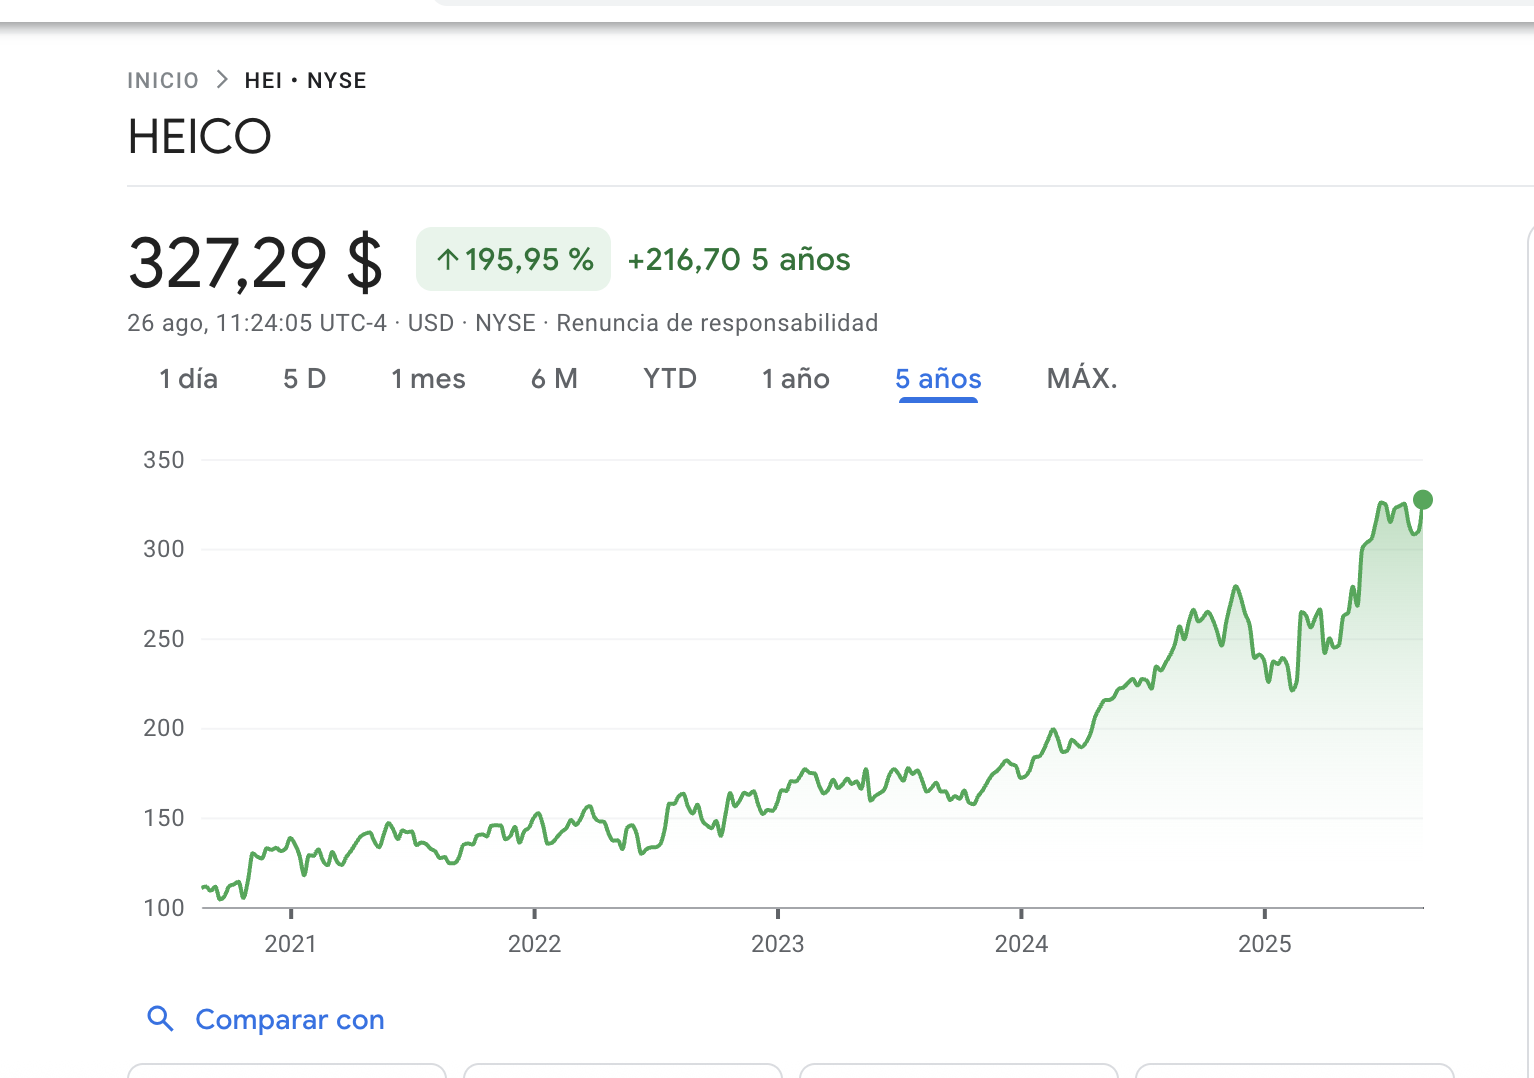Click the 327,29 $ price value
The height and width of the screenshot is (1078, 1534).
[x=256, y=263]
